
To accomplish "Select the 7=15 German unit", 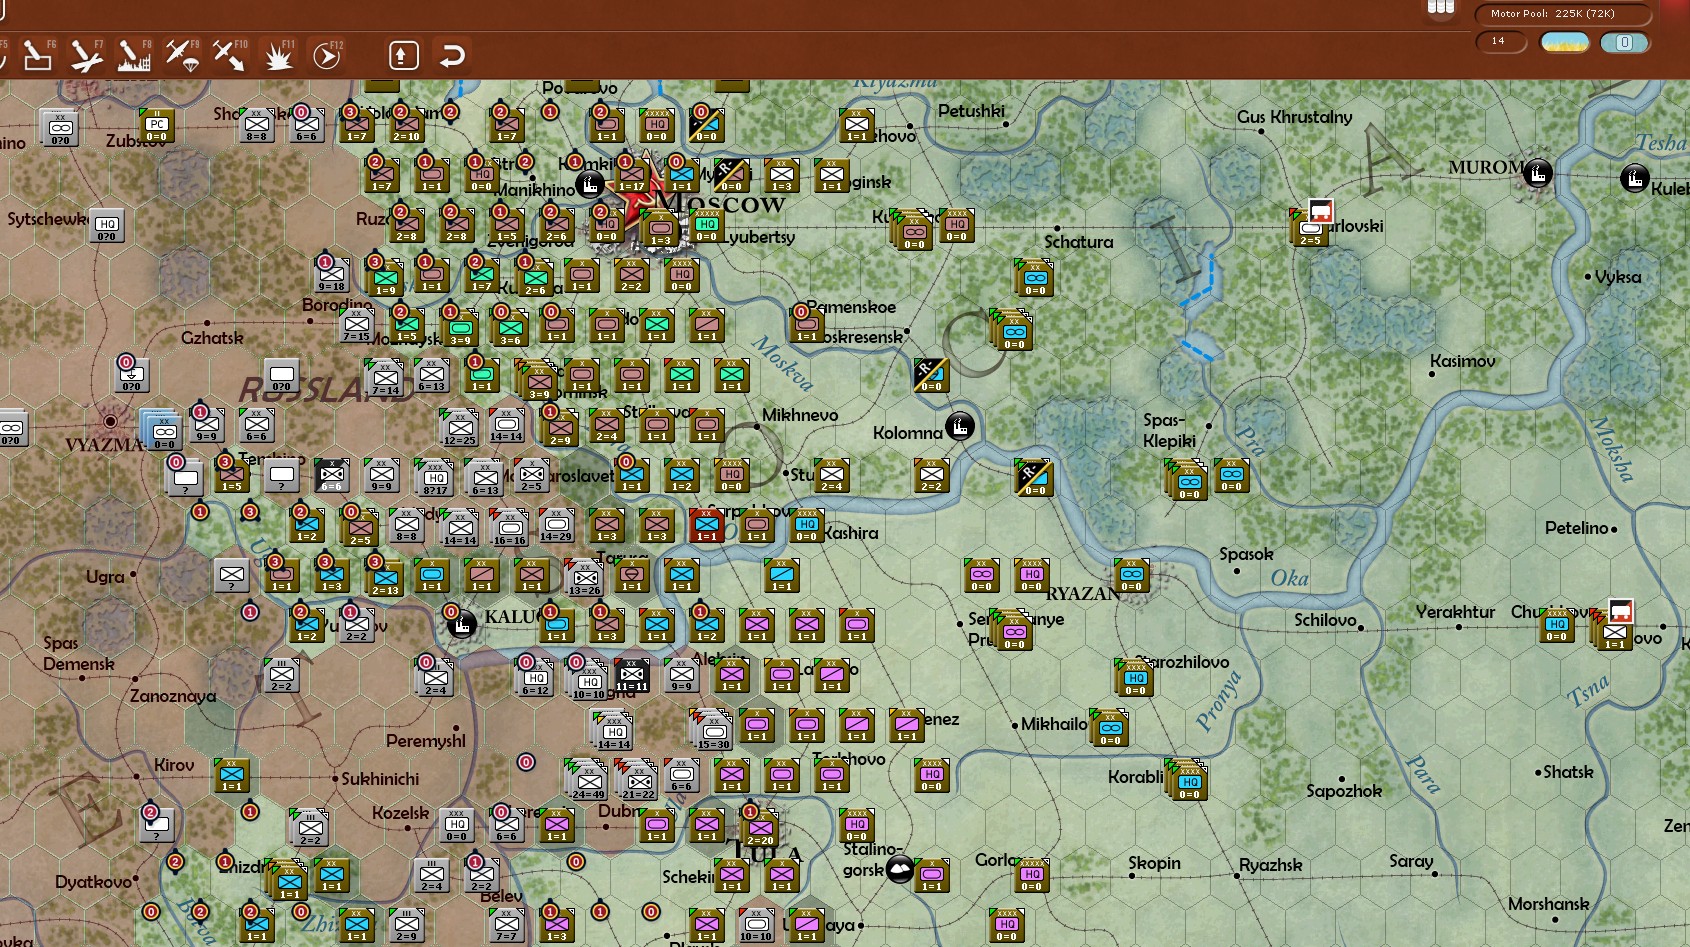I will coord(356,324).
